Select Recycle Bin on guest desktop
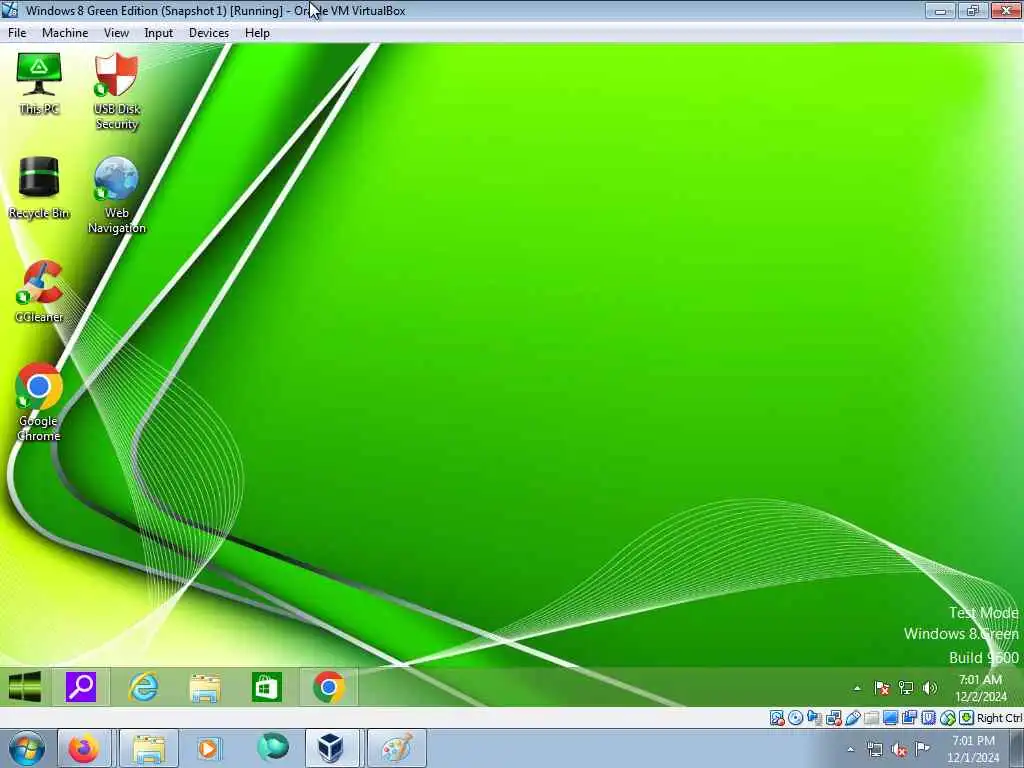 pos(39,188)
